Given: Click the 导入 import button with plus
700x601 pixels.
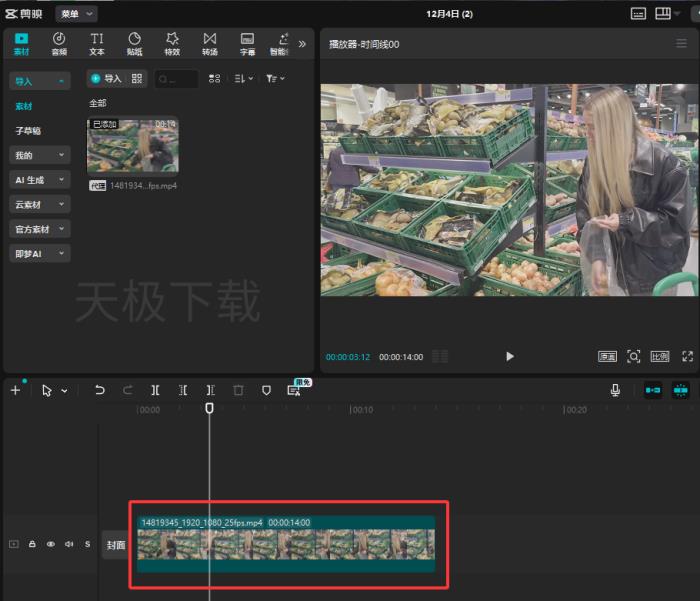Looking at the screenshot, I should click(105, 78).
